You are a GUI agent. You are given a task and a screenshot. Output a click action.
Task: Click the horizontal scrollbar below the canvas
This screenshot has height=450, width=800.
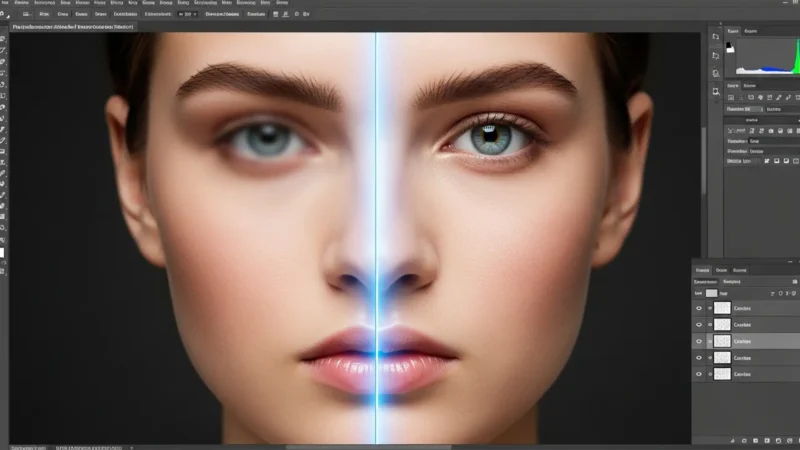click(x=368, y=447)
